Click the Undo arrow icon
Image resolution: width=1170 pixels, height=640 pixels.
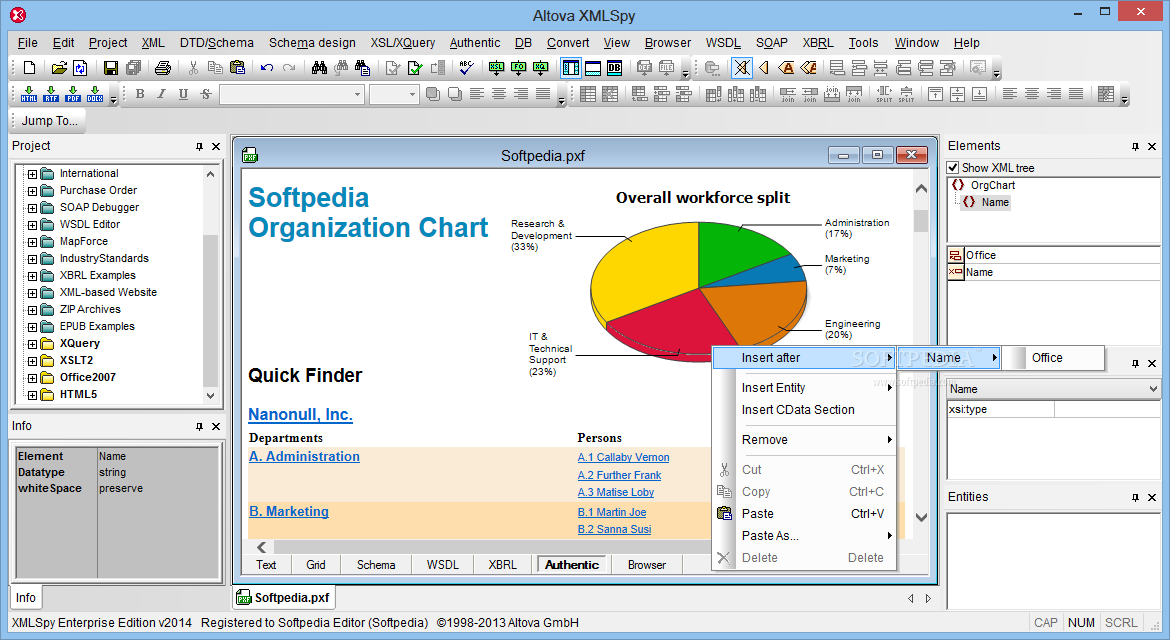click(267, 69)
